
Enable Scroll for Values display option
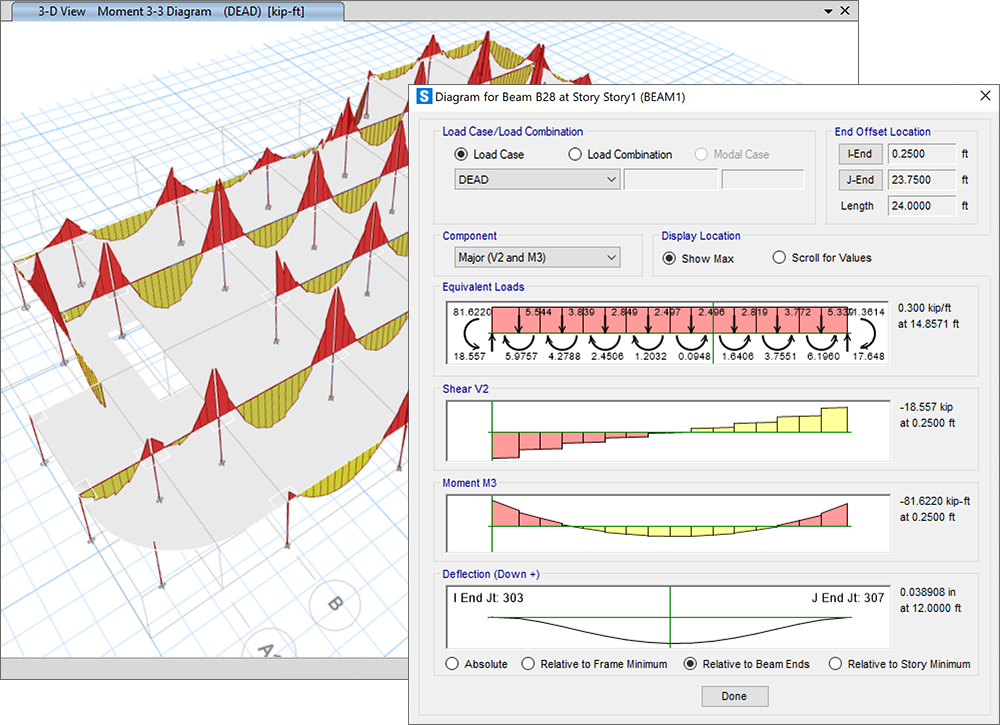[780, 258]
